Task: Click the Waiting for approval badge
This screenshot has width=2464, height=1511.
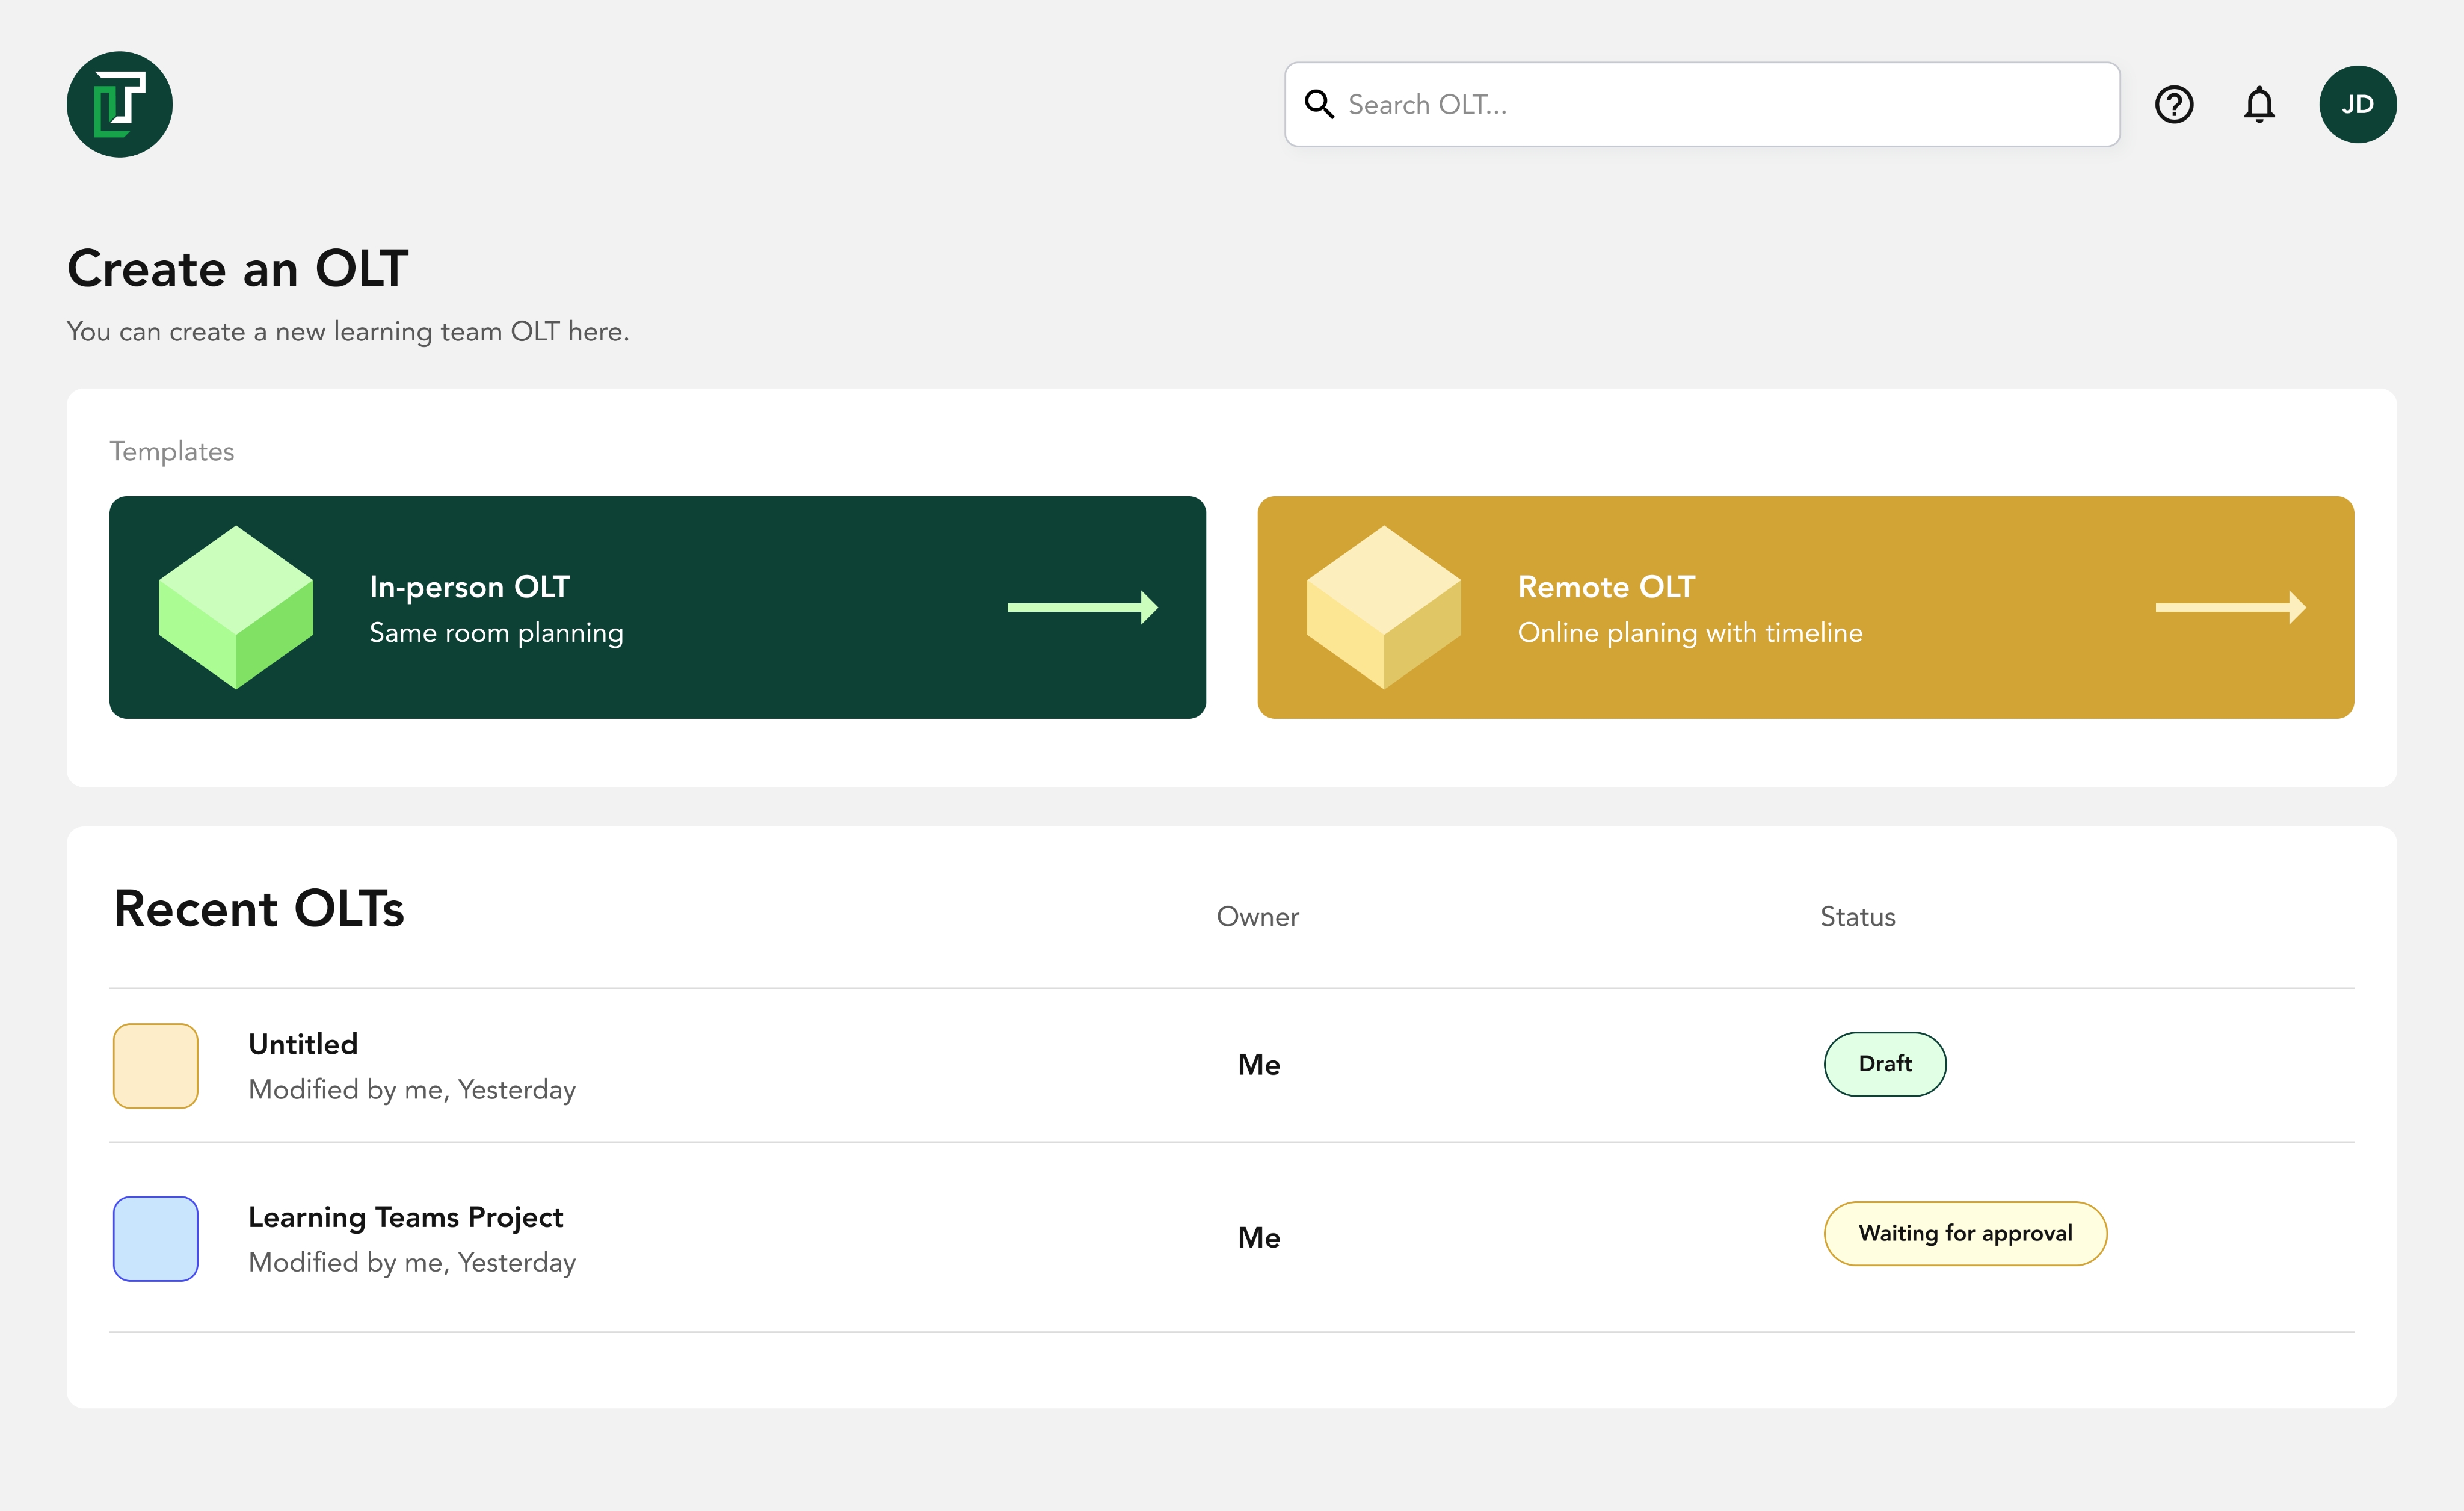Action: coord(1964,1233)
